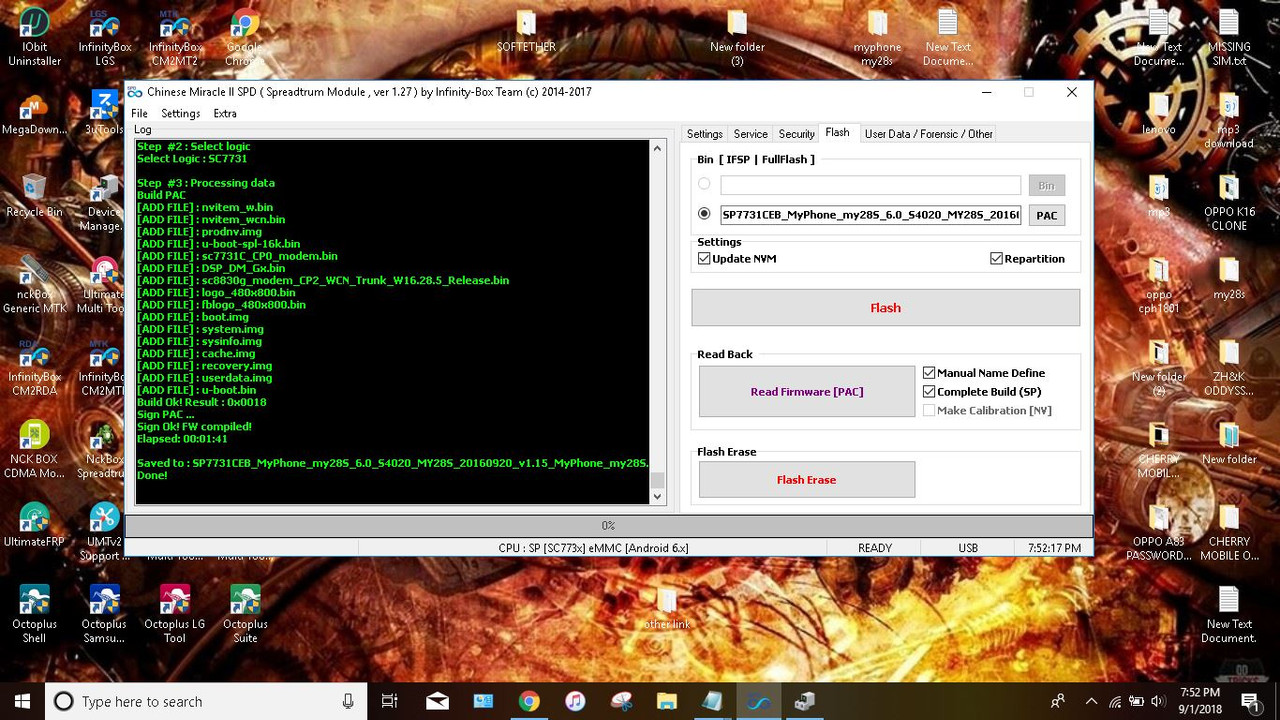The height and width of the screenshot is (720, 1280).
Task: Open ZH&K ODDYSS... desktop folder
Action: 1229,368
